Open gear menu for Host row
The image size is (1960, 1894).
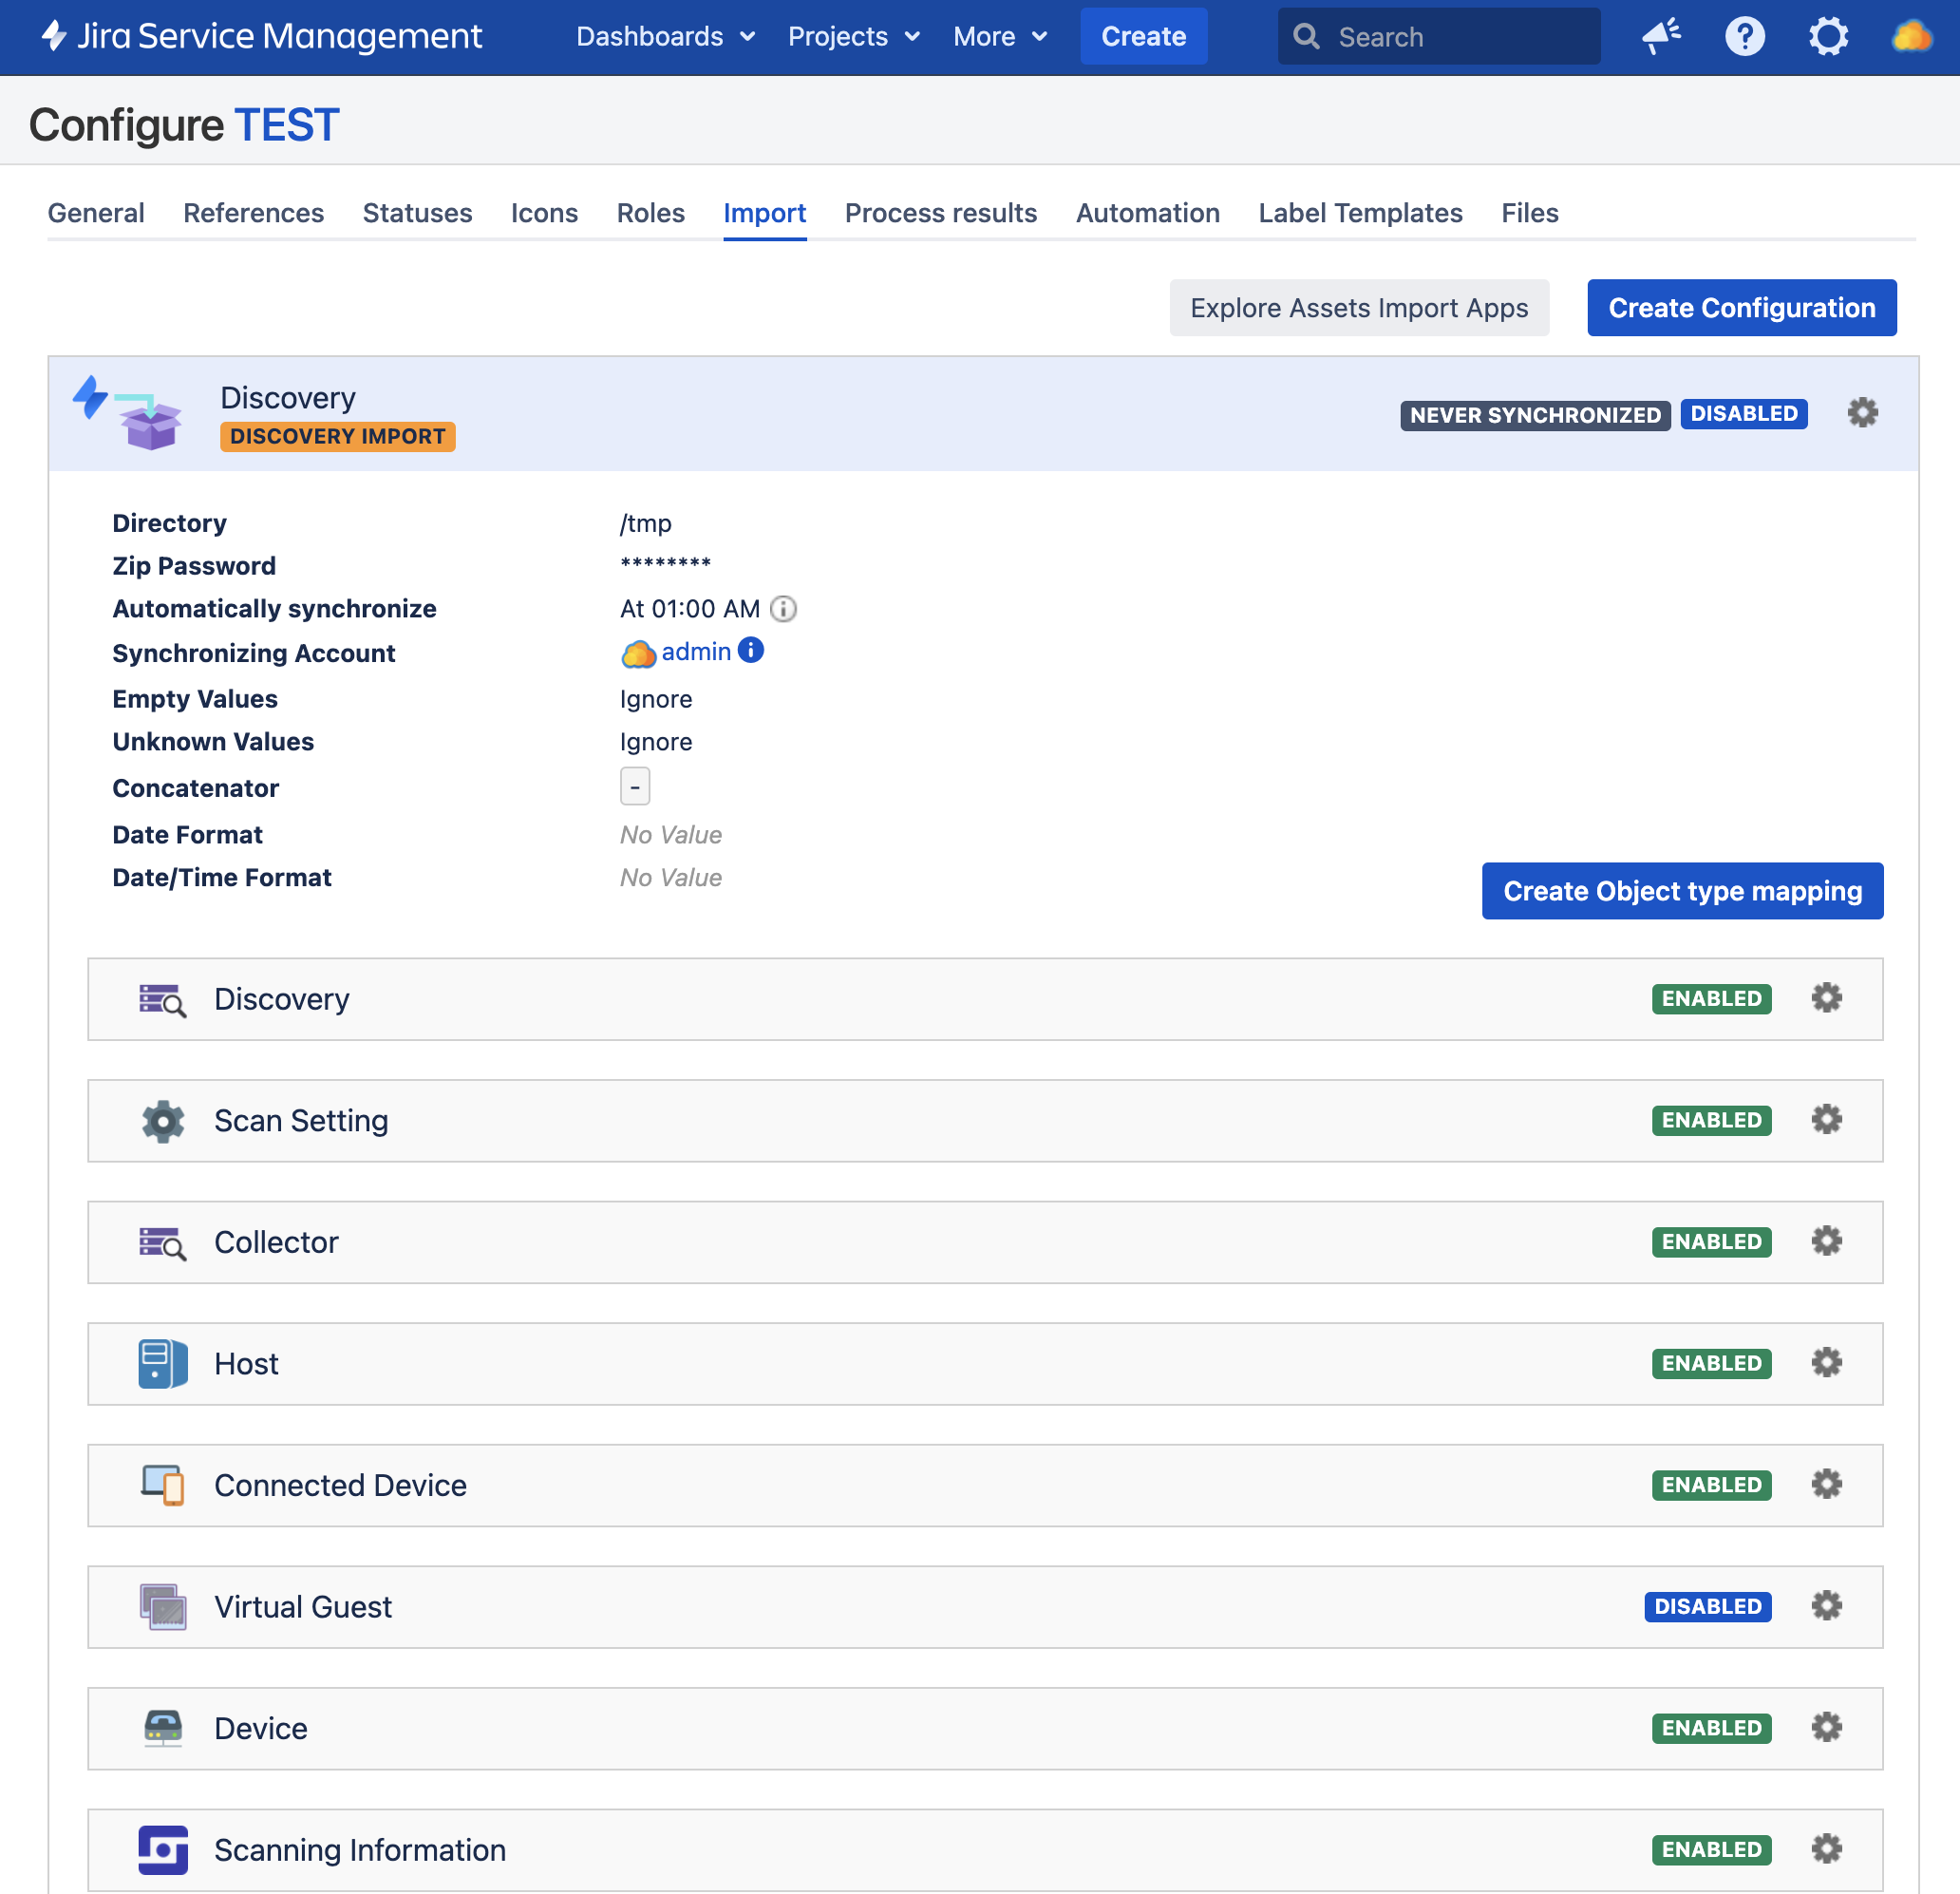(1827, 1363)
